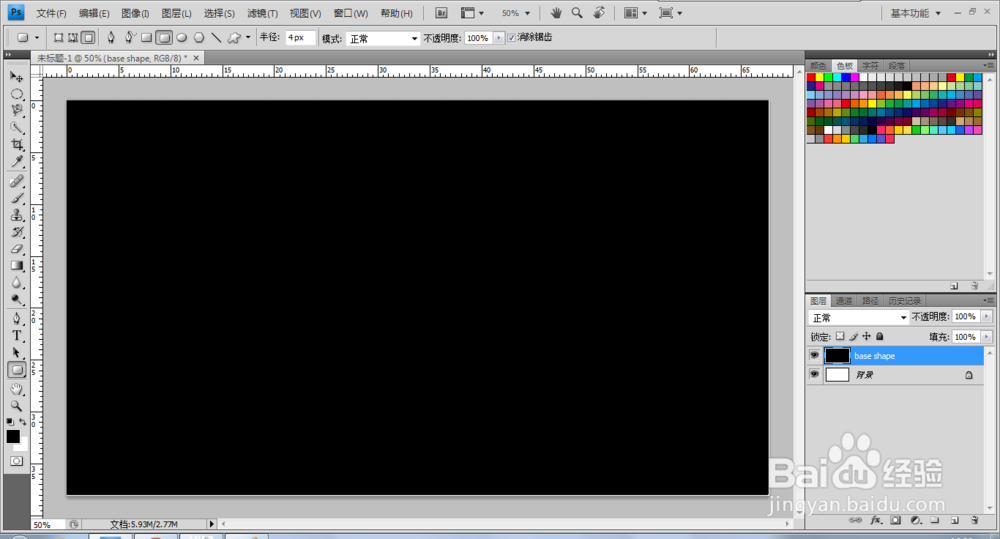Switch to the 通道 channels tab
Image resolution: width=1000 pixels, height=539 pixels.
tap(844, 300)
